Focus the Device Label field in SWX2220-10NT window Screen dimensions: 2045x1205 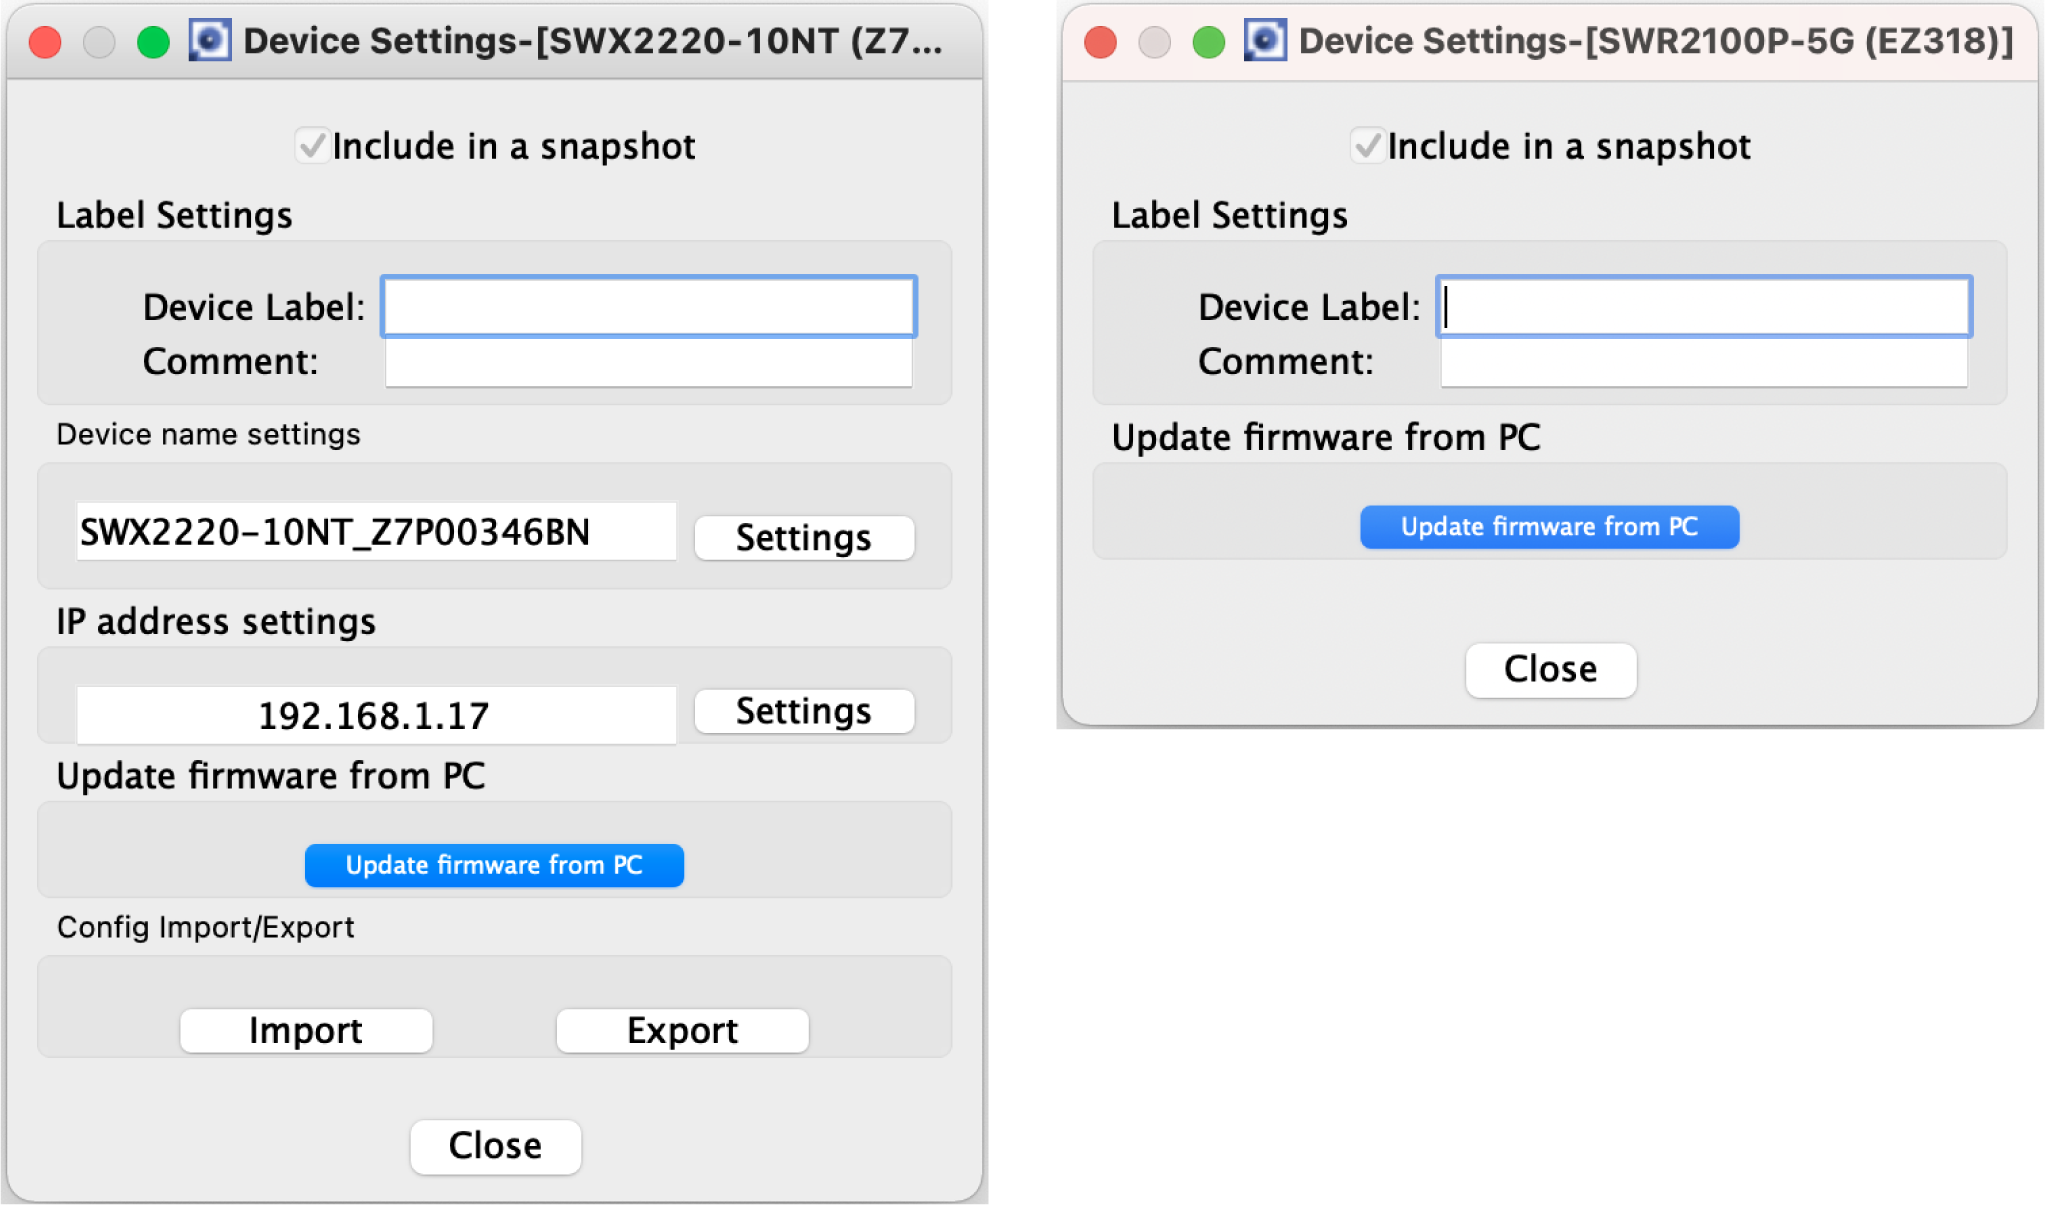tap(649, 307)
